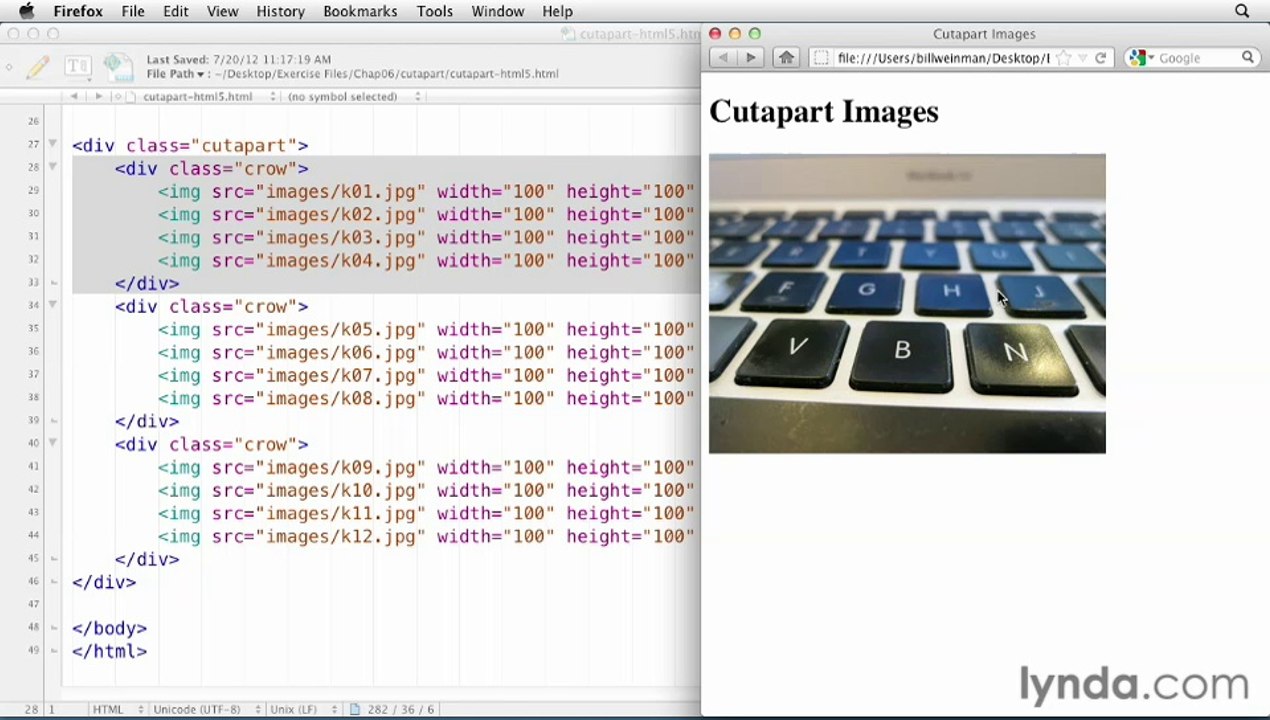
Task: Open the File menu
Action: coord(133,11)
